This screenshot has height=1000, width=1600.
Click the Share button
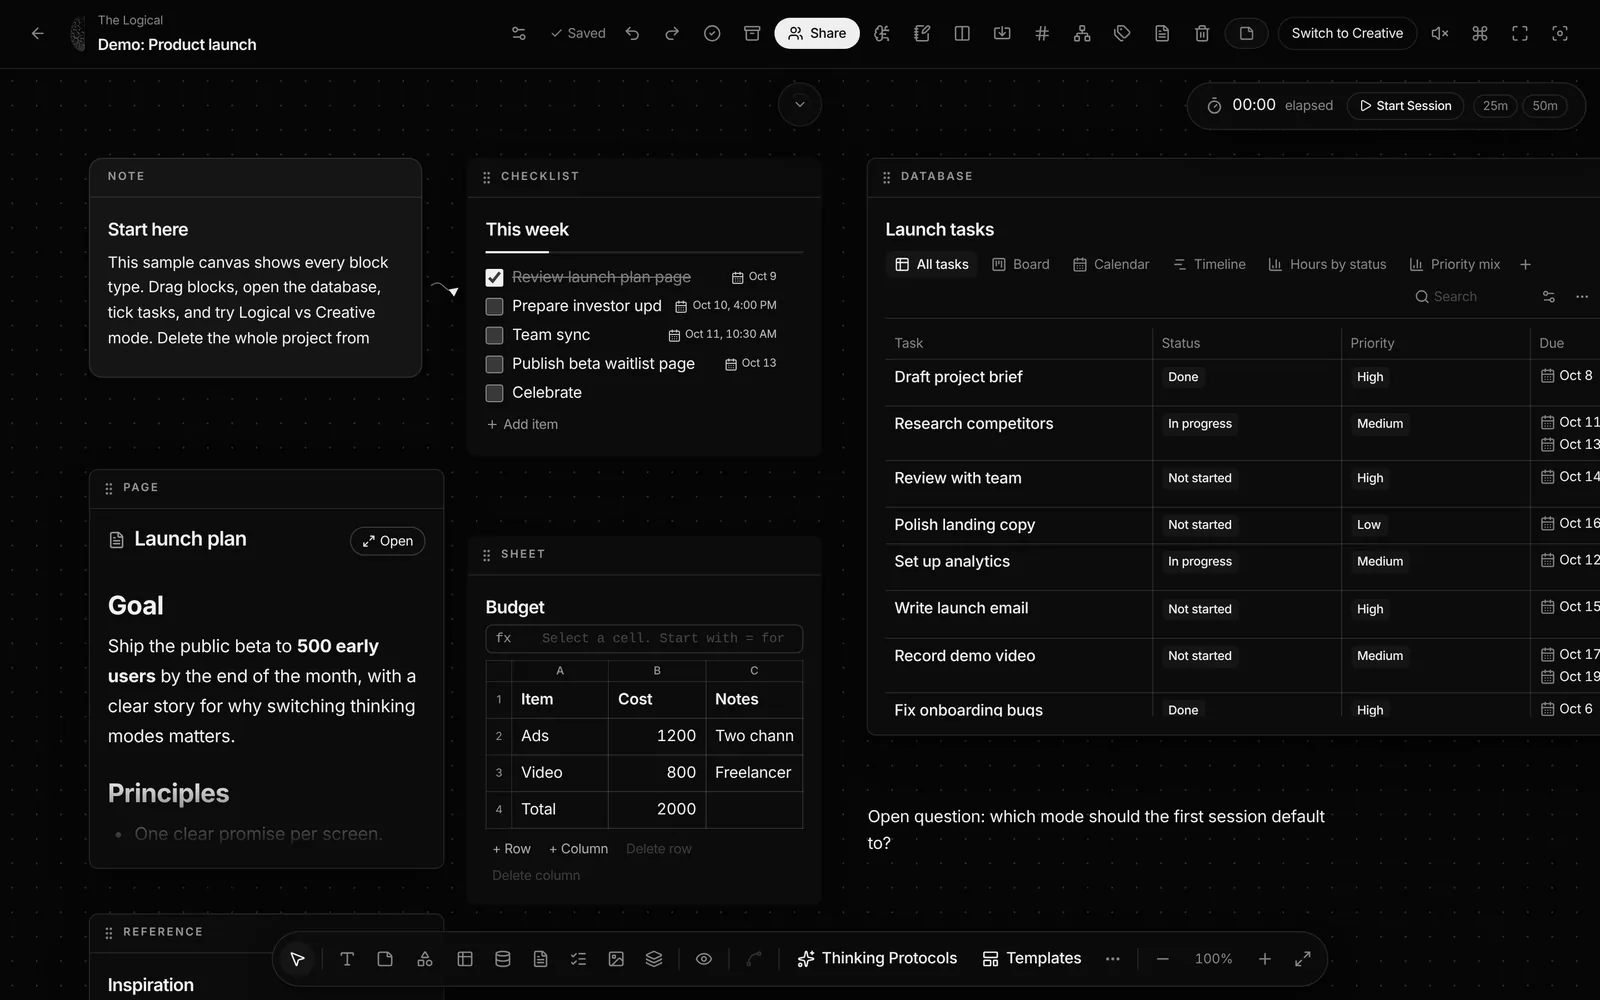tap(817, 33)
